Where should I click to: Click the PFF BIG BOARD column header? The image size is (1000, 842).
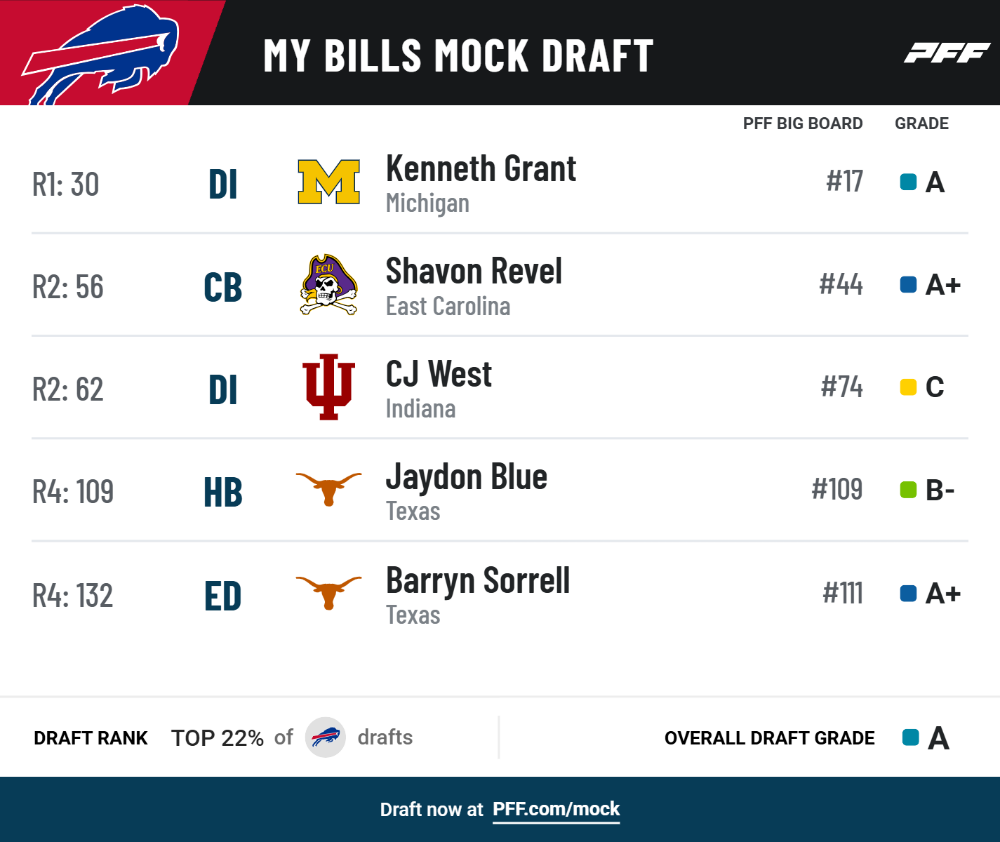(x=802, y=123)
